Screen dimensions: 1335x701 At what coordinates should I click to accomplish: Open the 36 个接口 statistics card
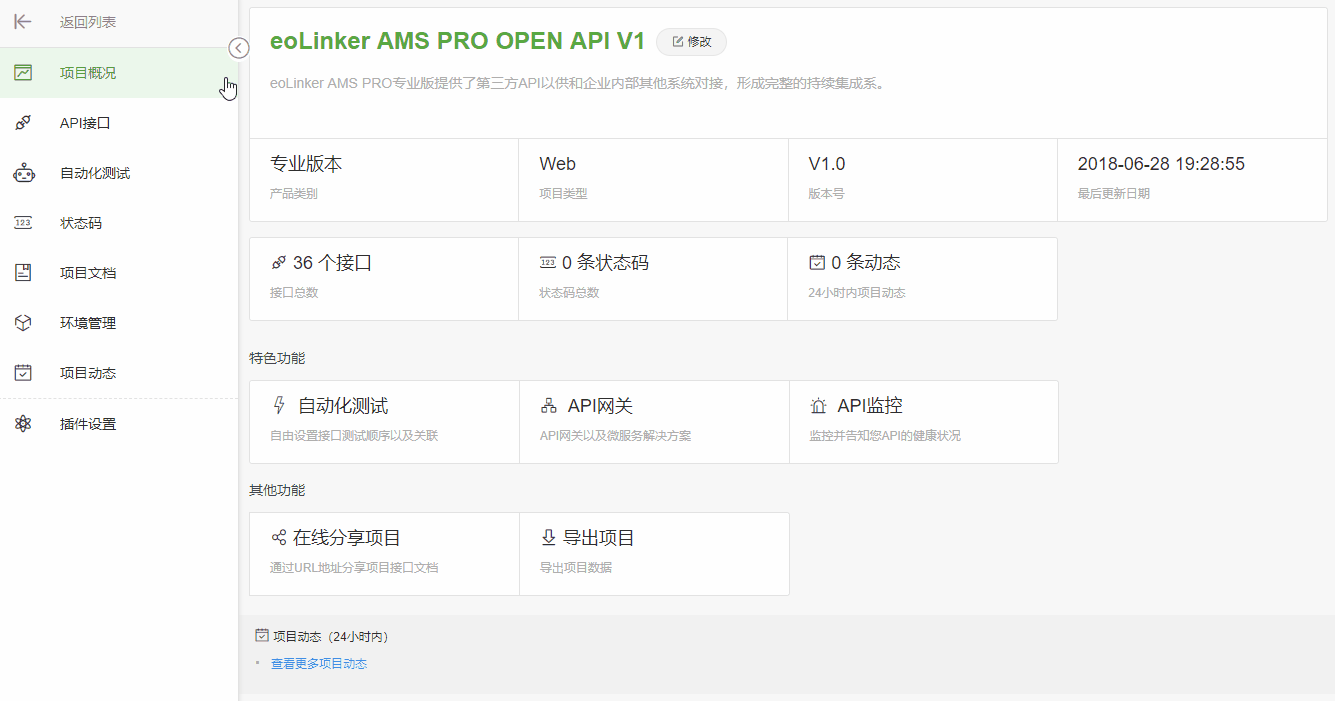coord(384,279)
